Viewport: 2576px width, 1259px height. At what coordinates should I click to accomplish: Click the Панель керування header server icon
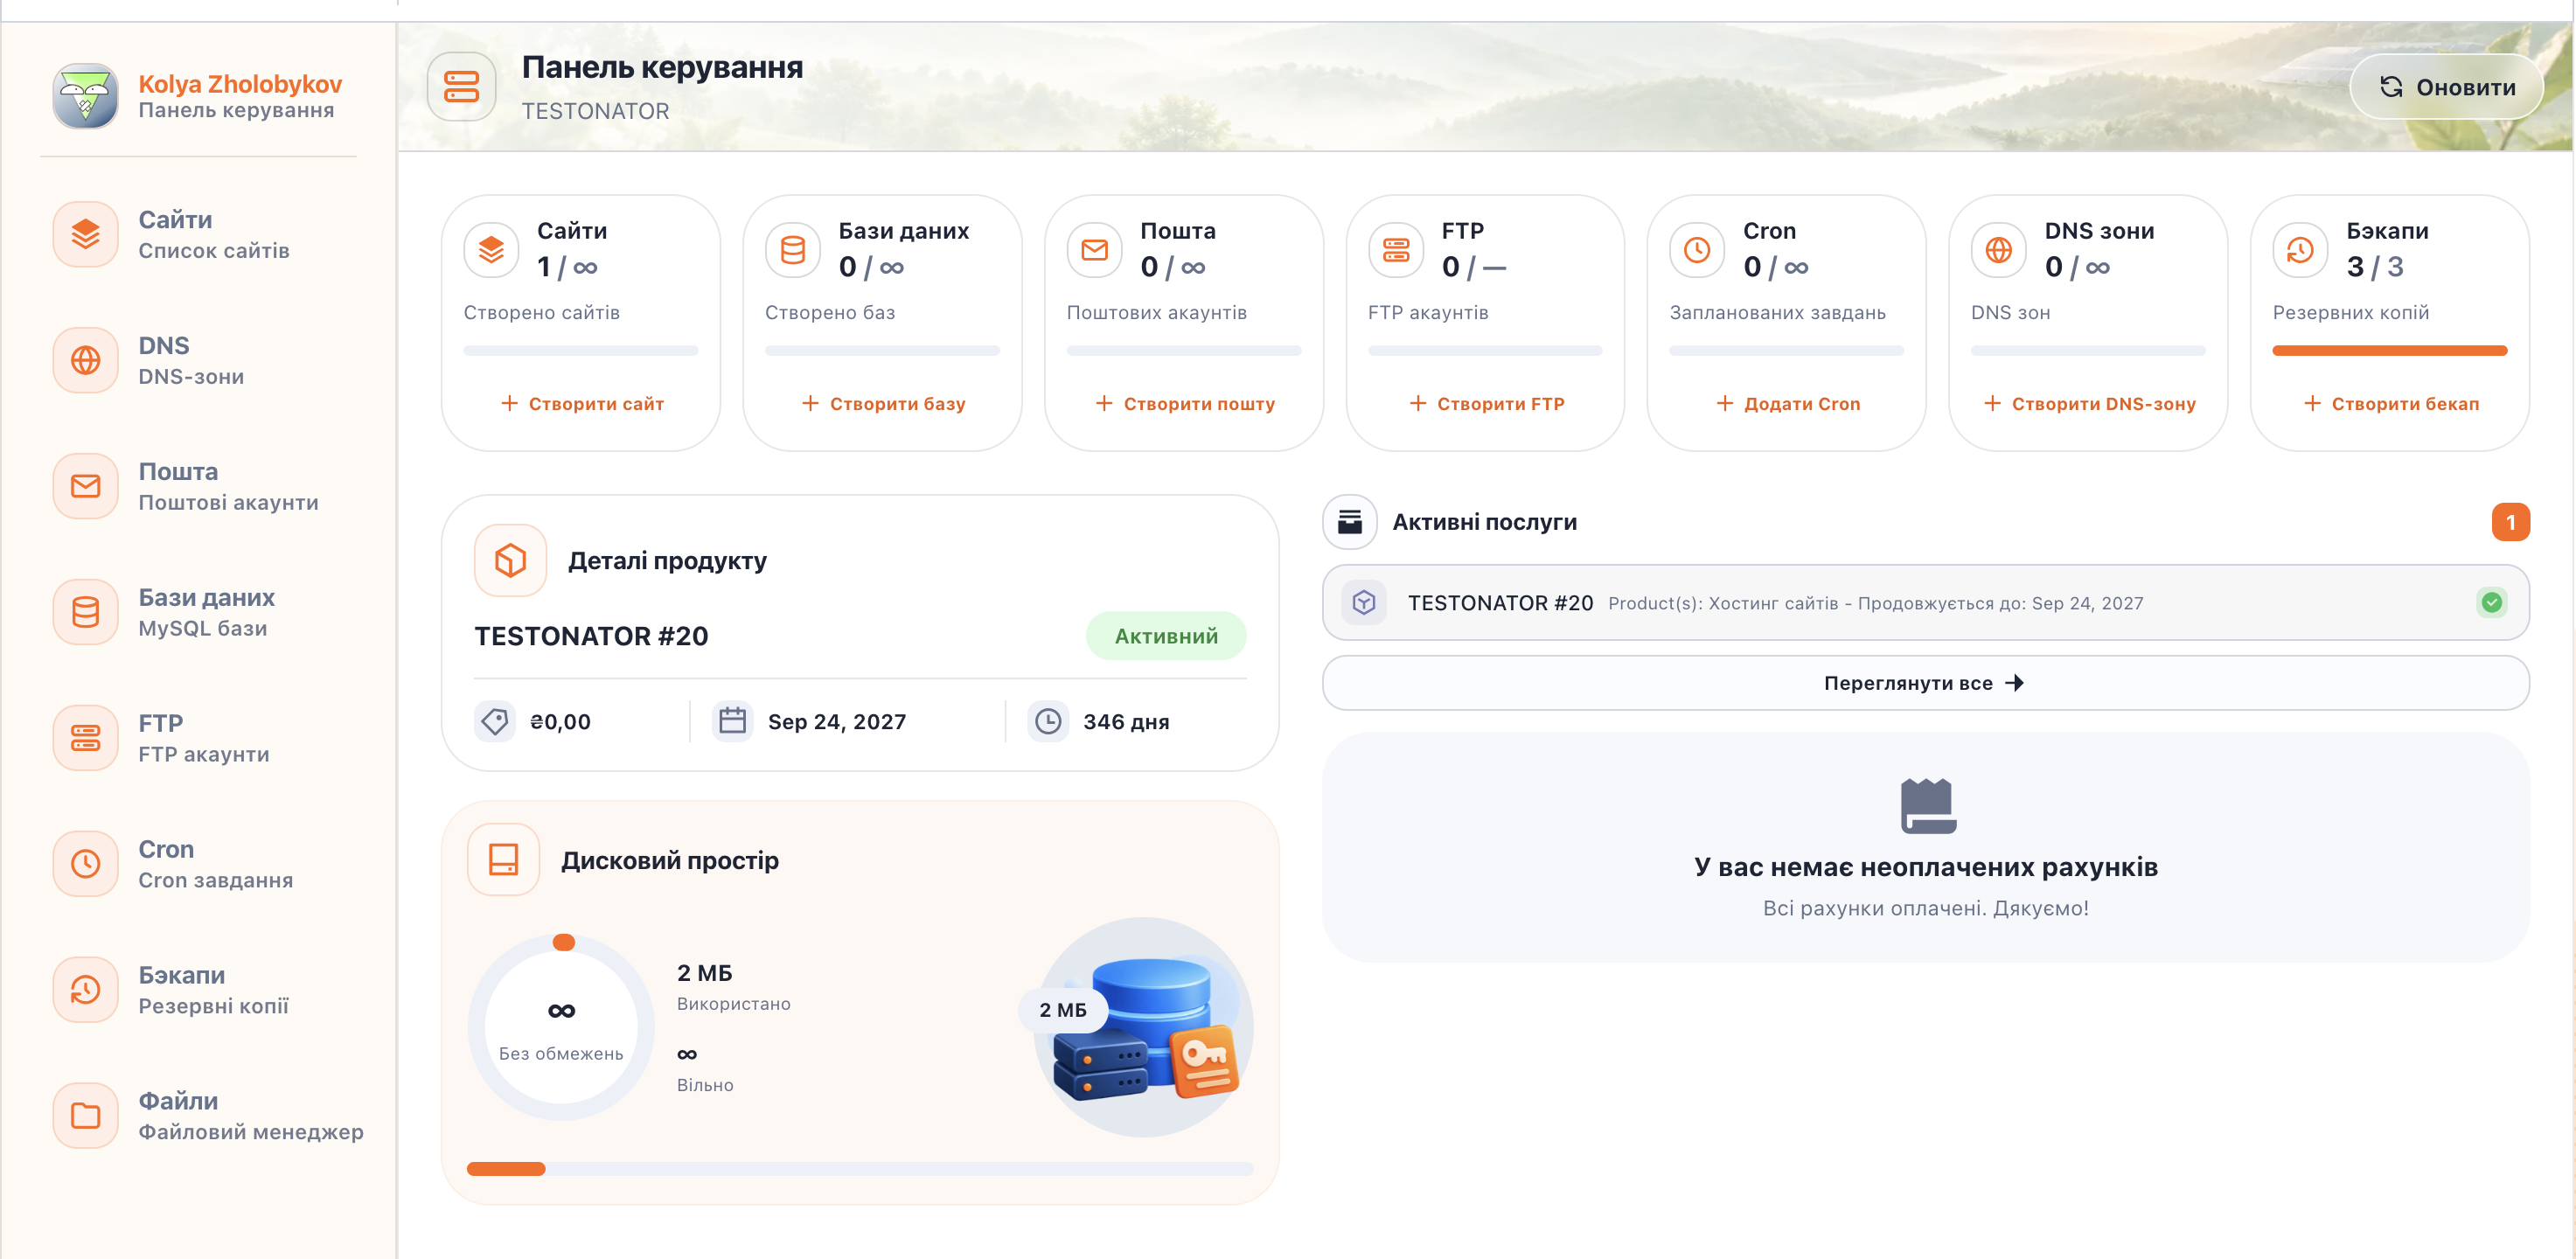point(461,87)
